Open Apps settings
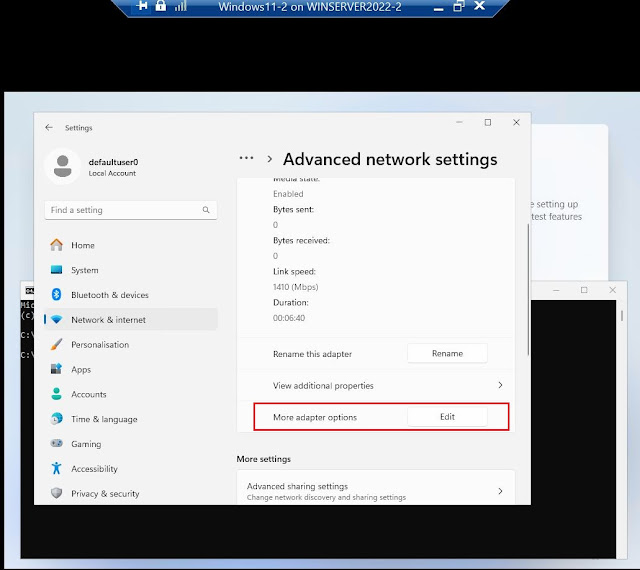 131,370
